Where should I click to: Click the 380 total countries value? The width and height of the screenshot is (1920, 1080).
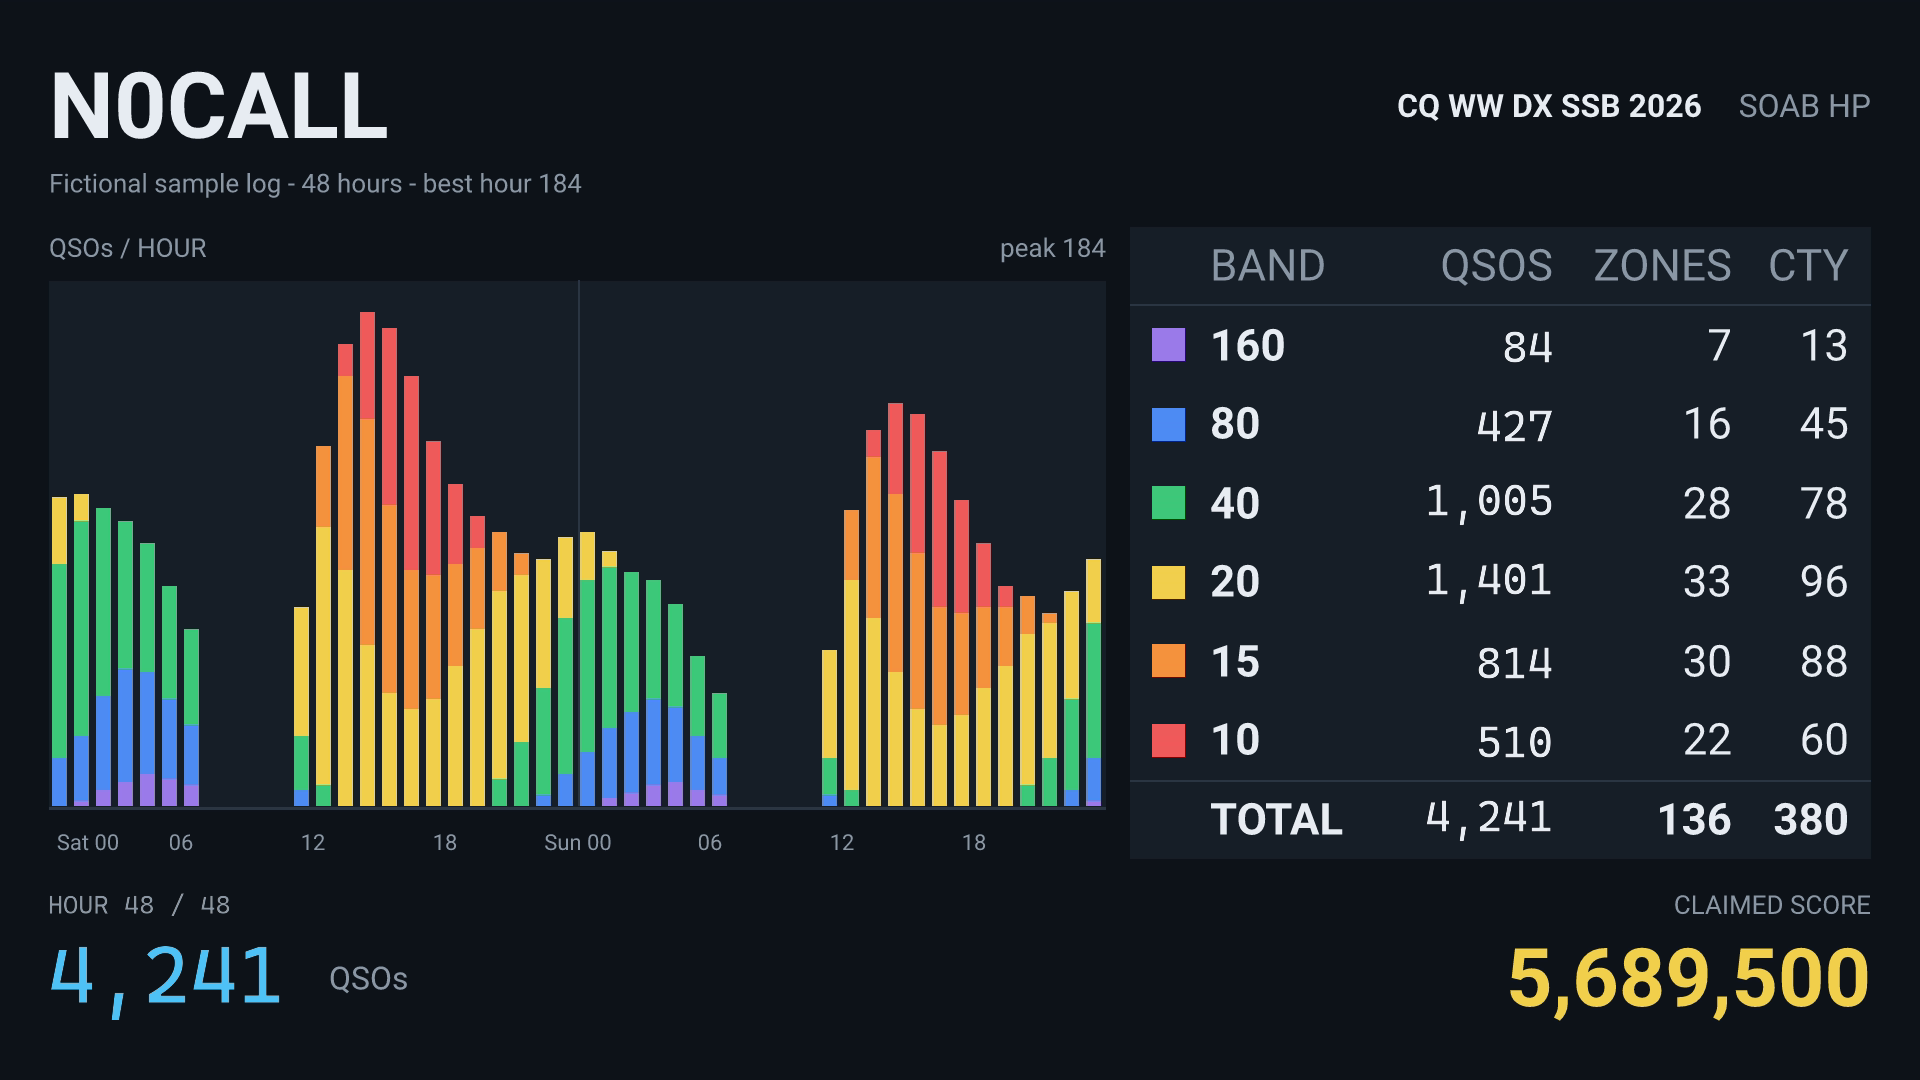(x=1811, y=820)
